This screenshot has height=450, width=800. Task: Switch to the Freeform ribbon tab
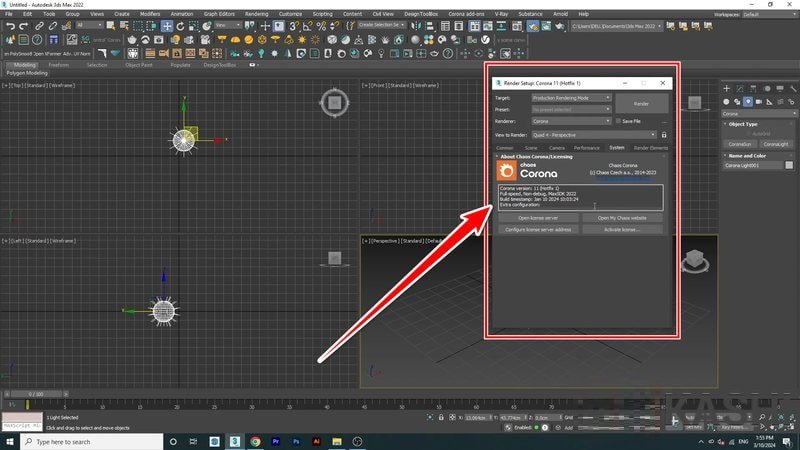[x=59, y=65]
